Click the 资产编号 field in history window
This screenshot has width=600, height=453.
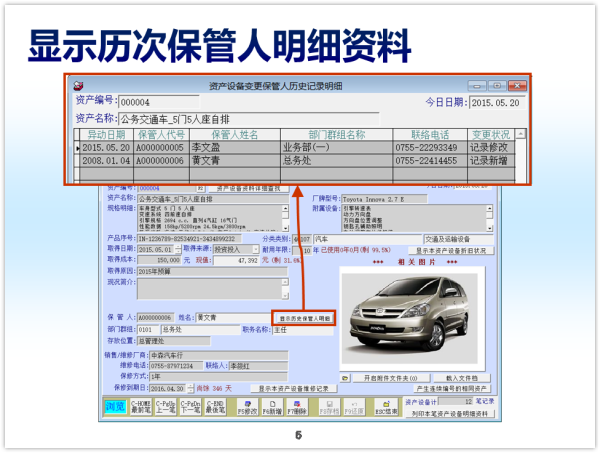[x=159, y=102]
